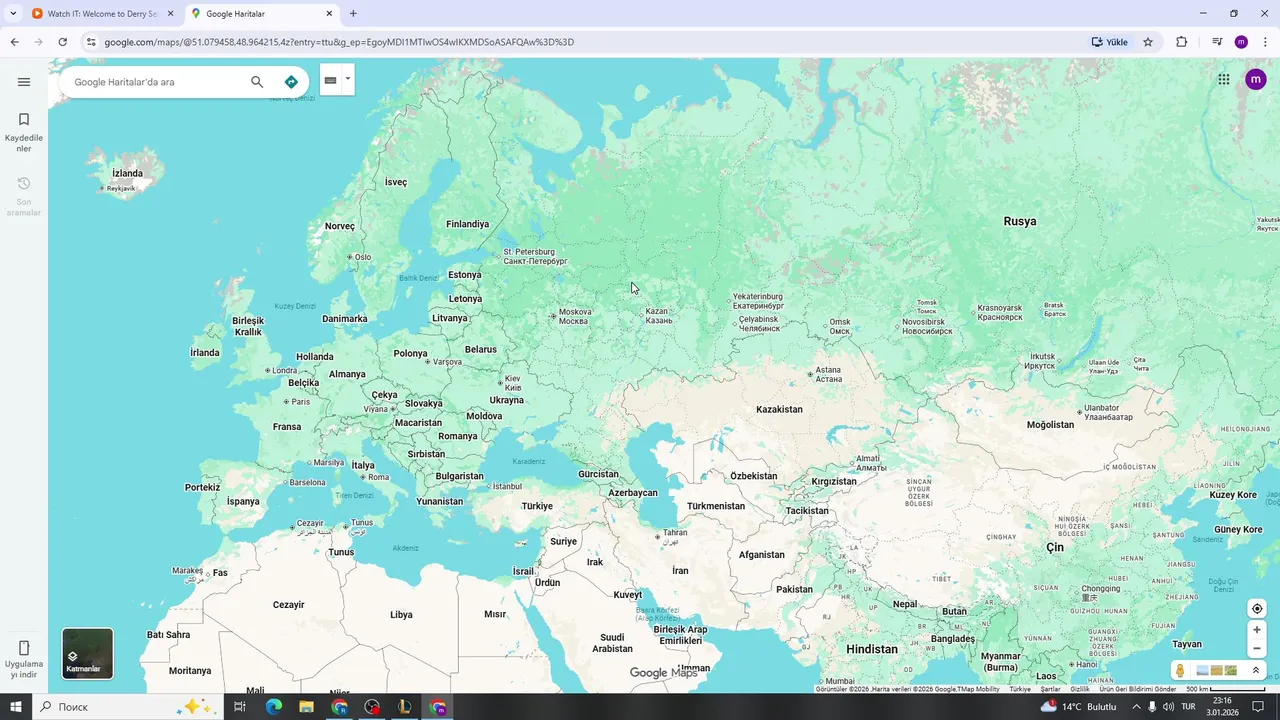Open the purple Google account avatar
Viewport: 1280px width, 720px height.
pyautogui.click(x=1256, y=80)
